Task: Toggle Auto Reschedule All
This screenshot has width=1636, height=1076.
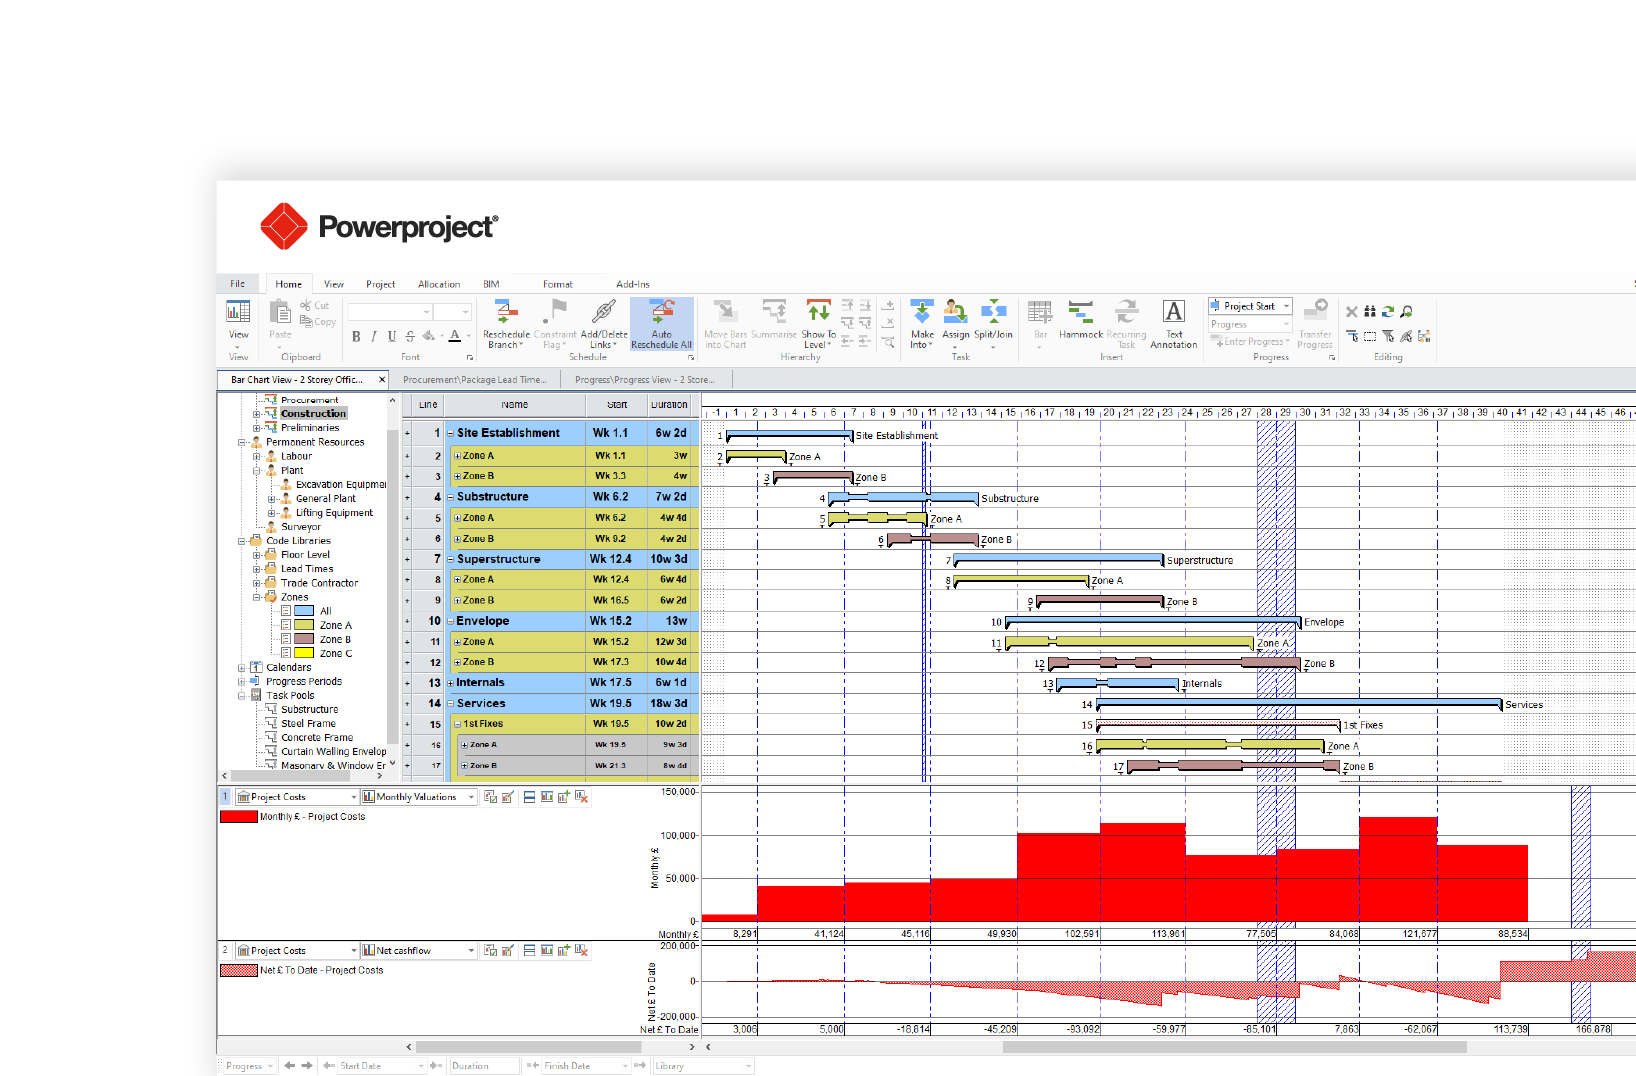Action: point(661,312)
